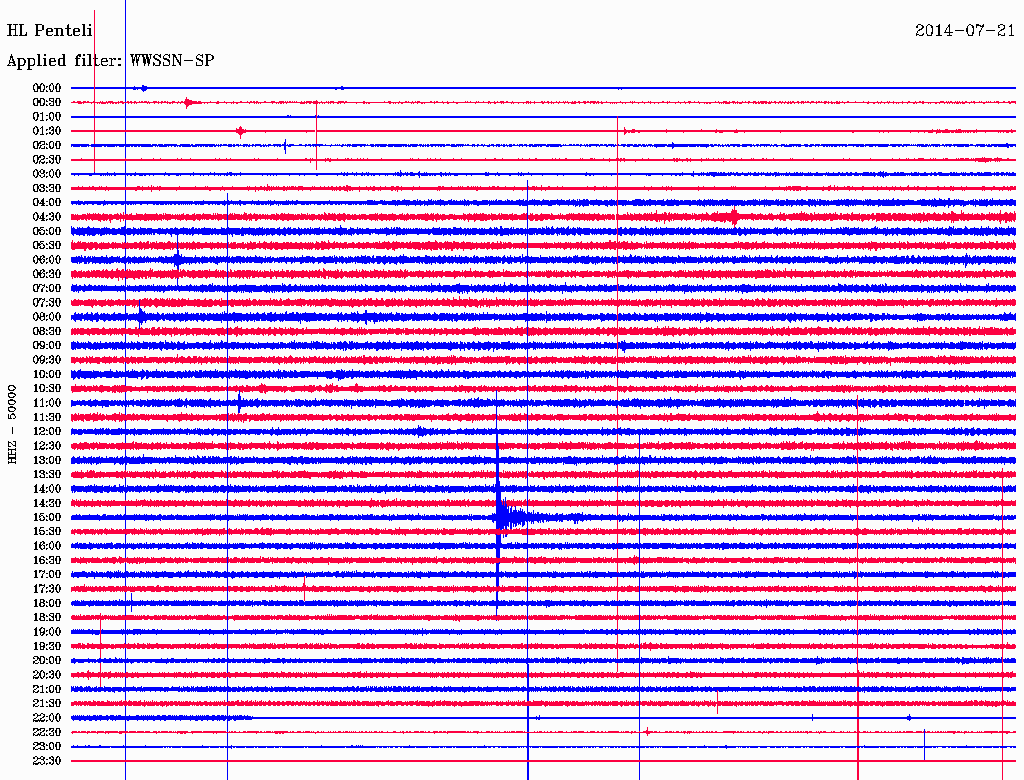Select the 05:00 time label
Image resolution: width=1024 pixels, height=780 pixels.
tap(46, 231)
